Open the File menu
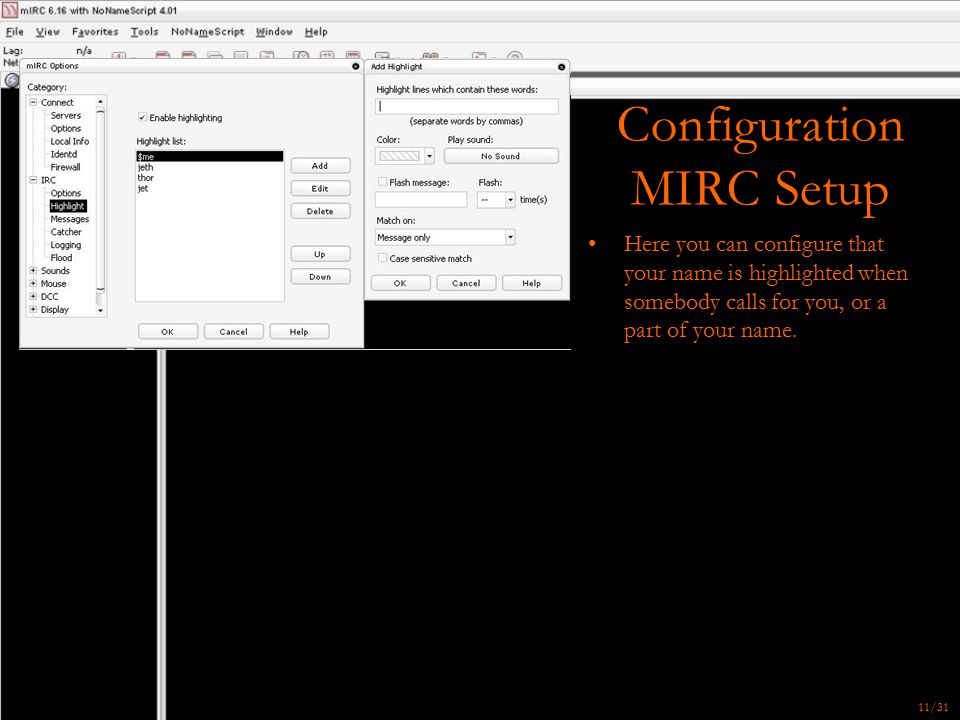This screenshot has width=960, height=720. pyautogui.click(x=15, y=32)
